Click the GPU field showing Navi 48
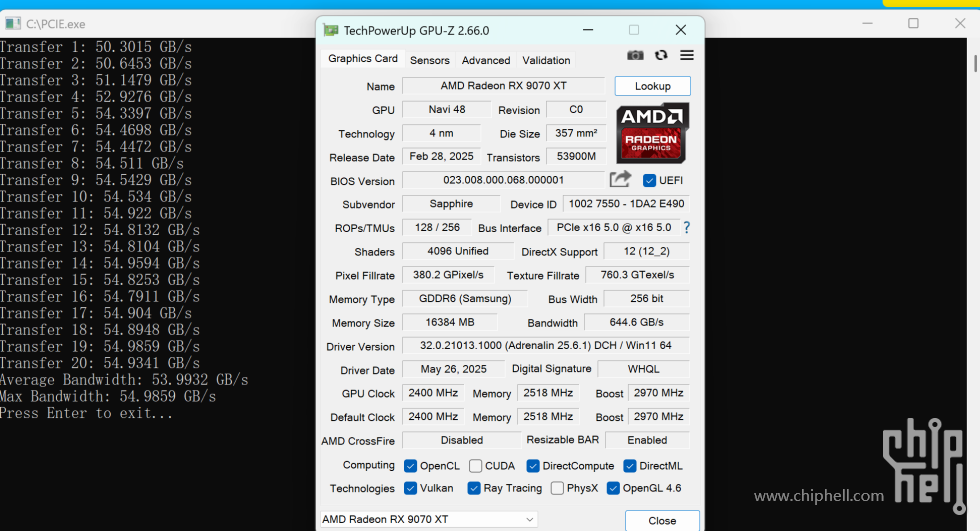This screenshot has width=980, height=531. 447,109
